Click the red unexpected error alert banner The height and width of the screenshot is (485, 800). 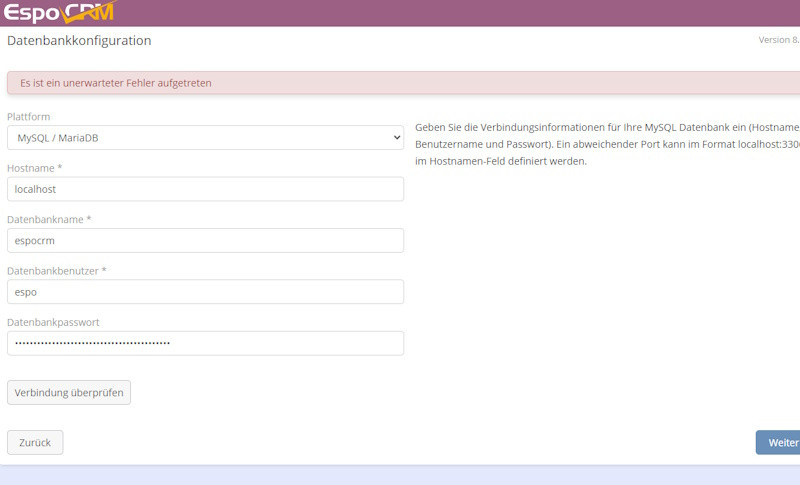(400, 83)
